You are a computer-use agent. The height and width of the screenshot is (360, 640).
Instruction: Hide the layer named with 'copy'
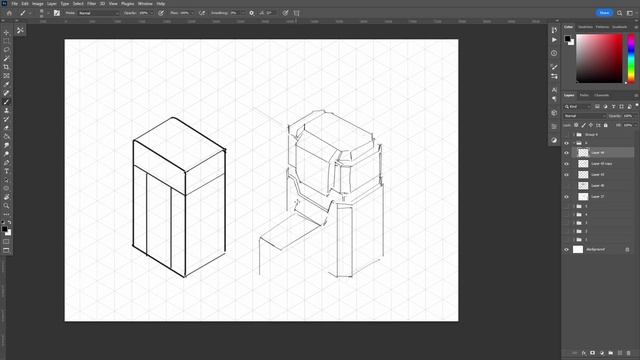coord(566,164)
